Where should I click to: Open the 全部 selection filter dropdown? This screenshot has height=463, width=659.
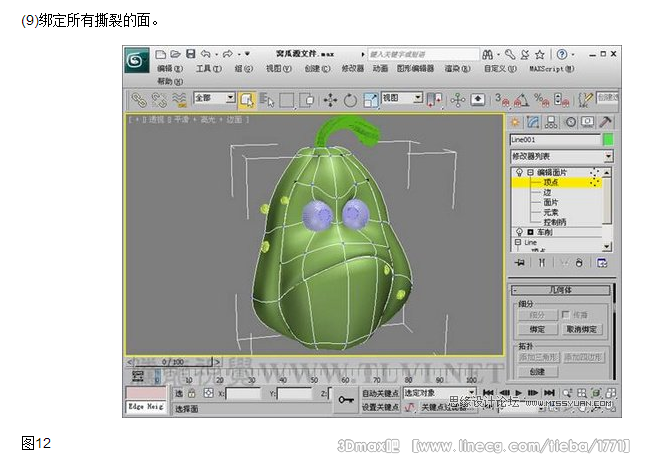click(x=214, y=98)
